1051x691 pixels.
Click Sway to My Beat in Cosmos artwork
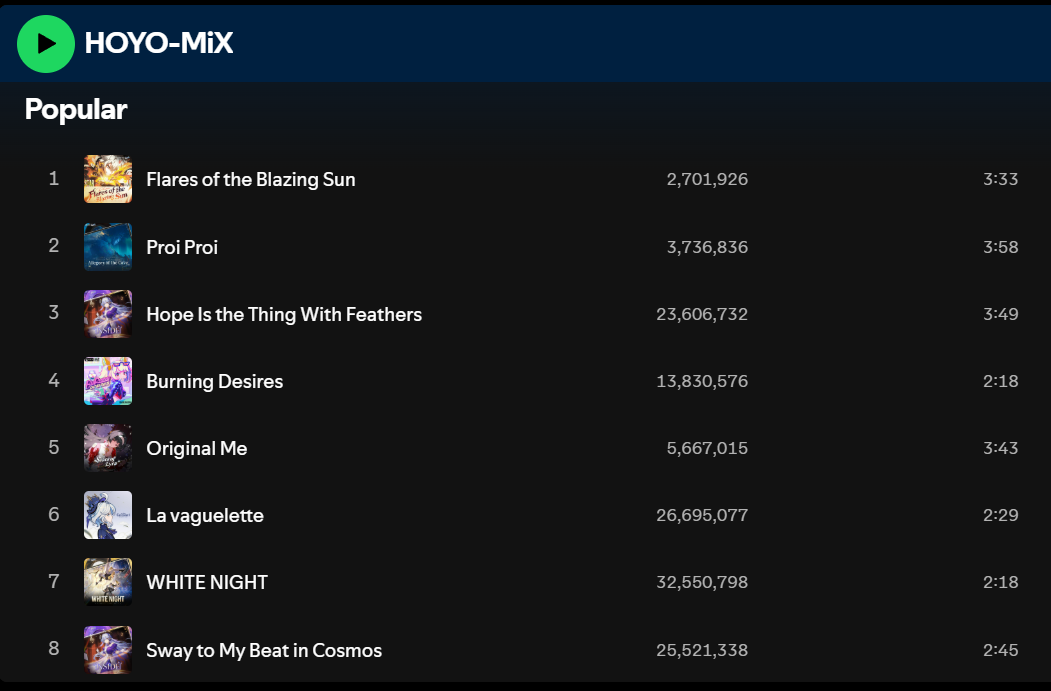(108, 649)
